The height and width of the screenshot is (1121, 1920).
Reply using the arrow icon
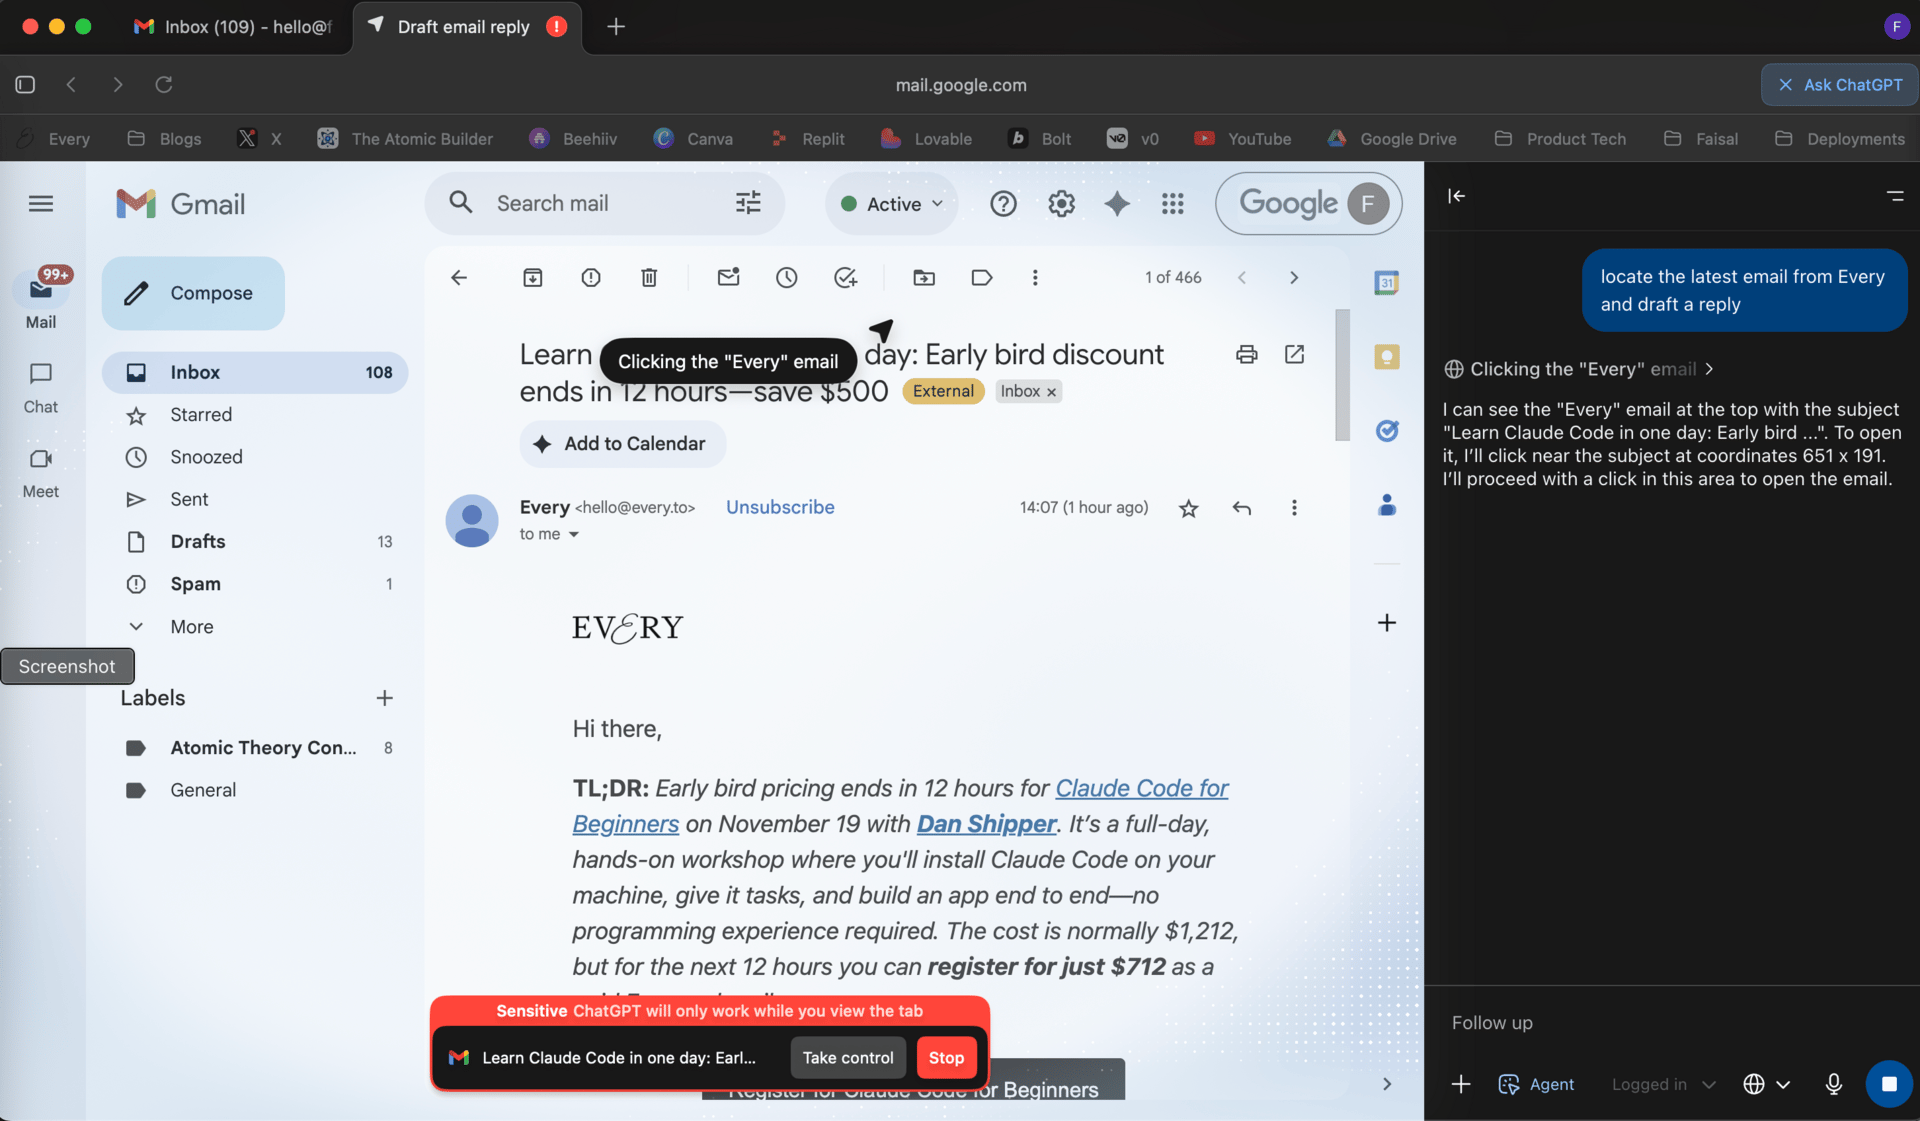(x=1241, y=508)
